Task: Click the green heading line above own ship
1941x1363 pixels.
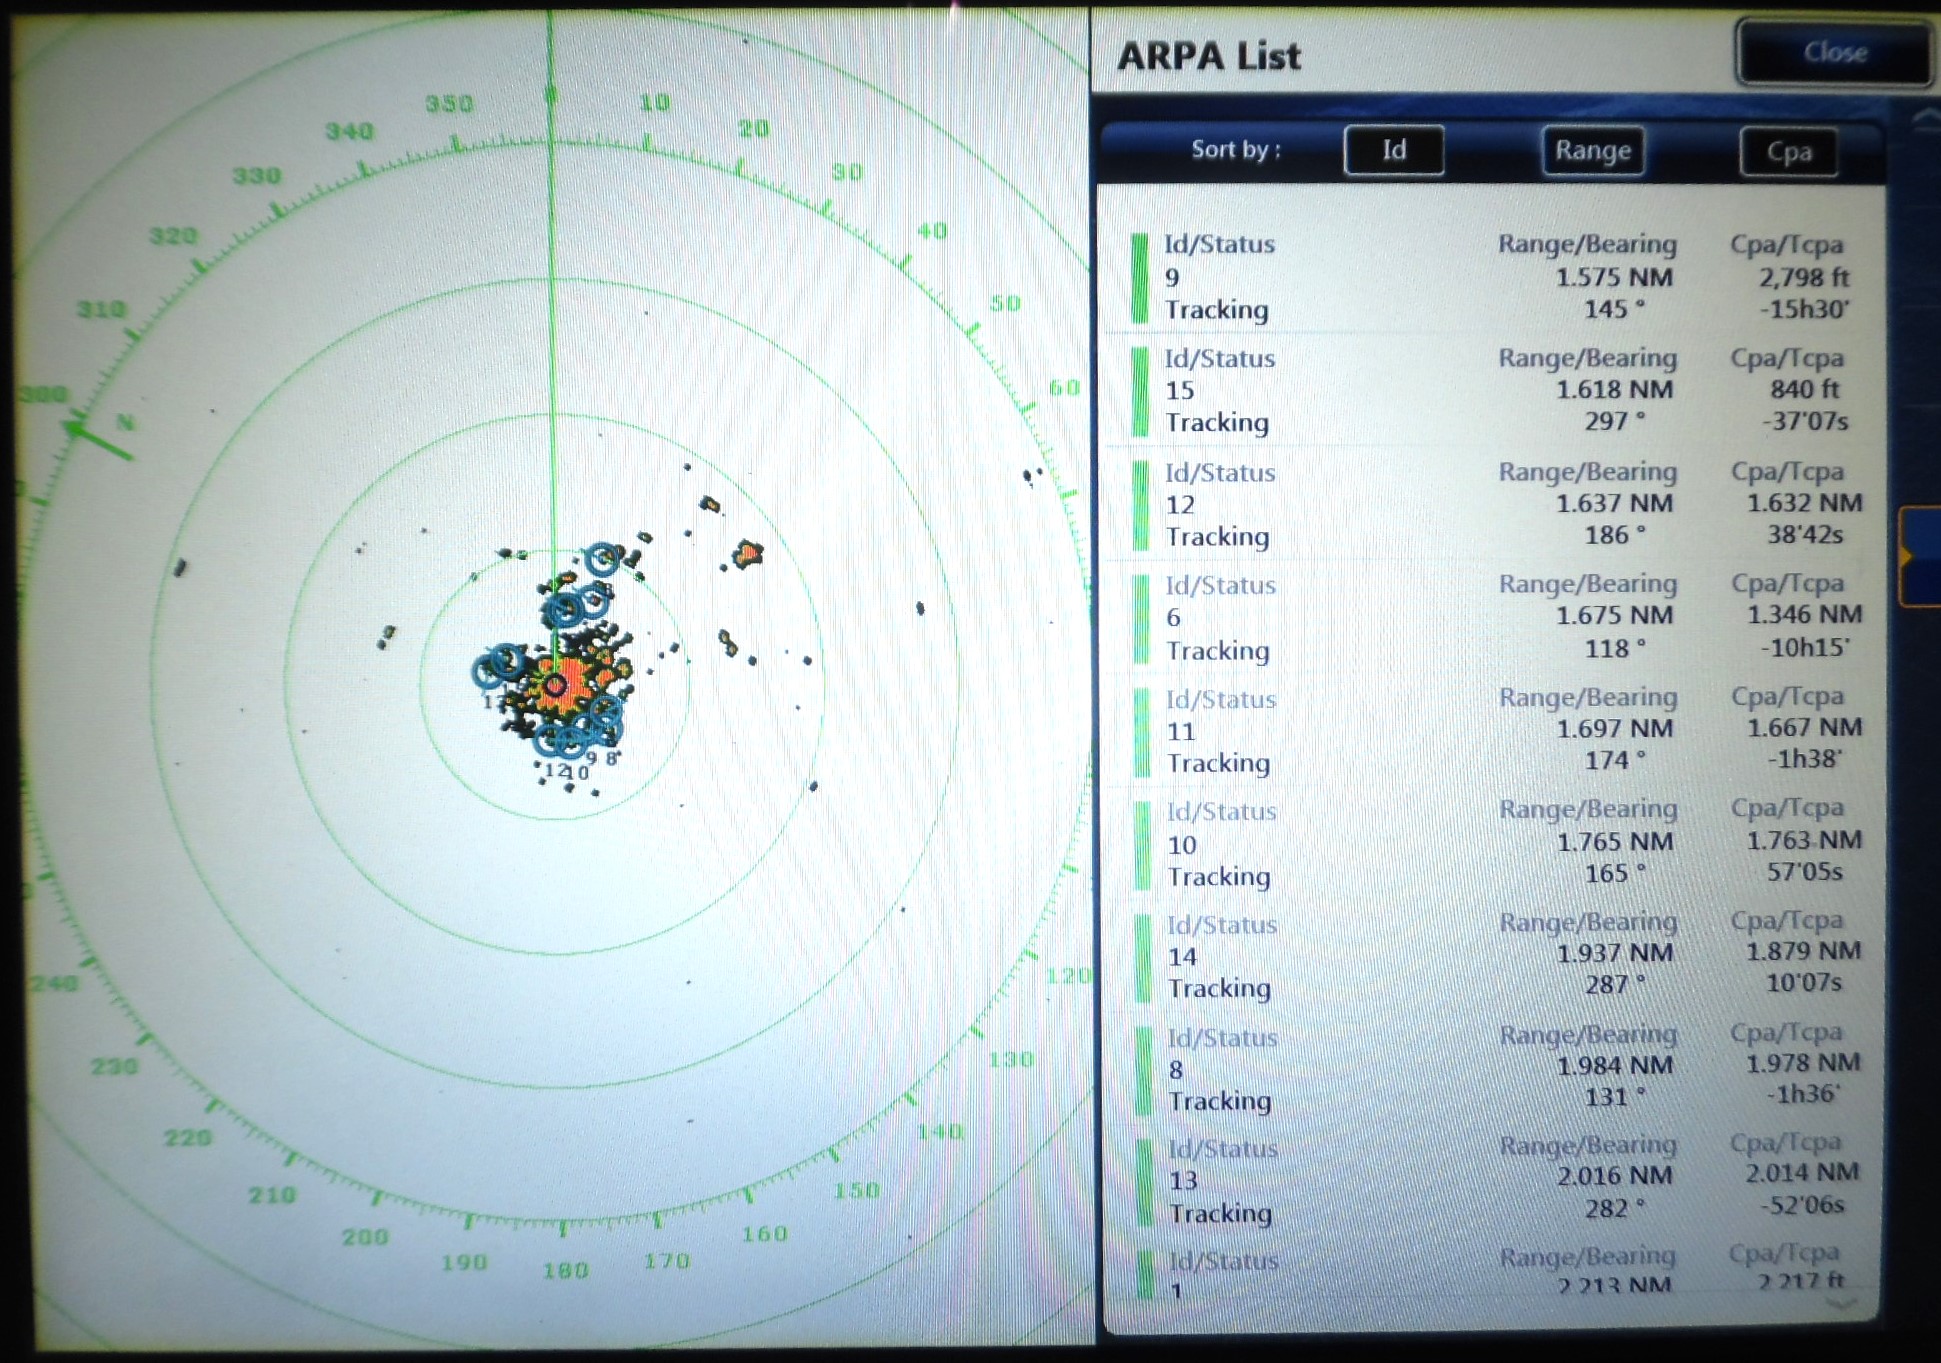Action: [551, 350]
